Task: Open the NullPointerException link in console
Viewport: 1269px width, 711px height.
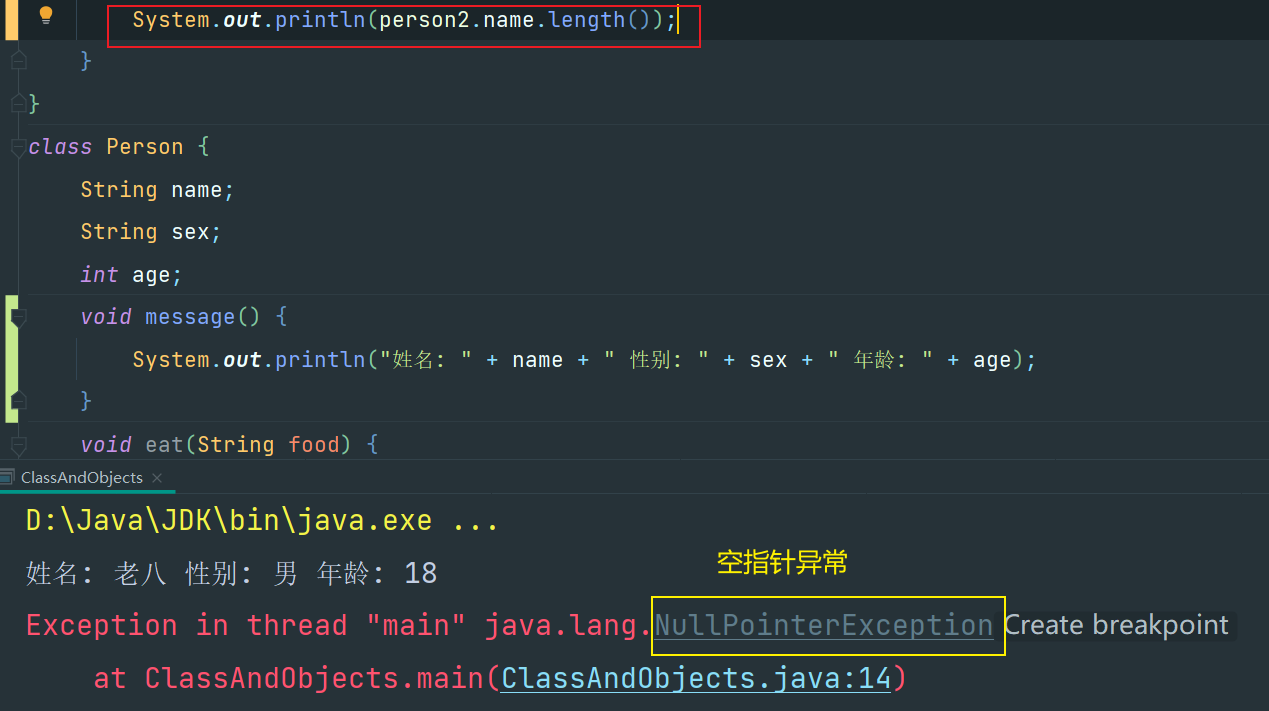Action: (824, 626)
